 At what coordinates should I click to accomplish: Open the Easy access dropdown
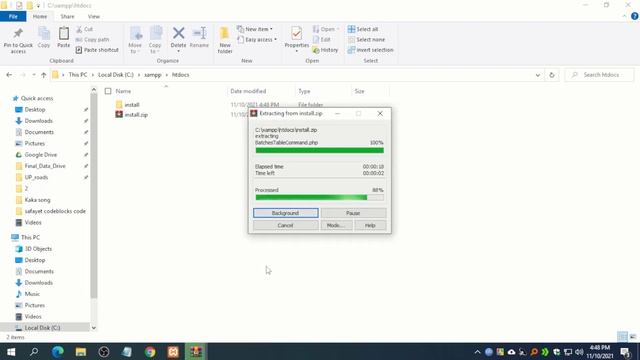[257, 40]
